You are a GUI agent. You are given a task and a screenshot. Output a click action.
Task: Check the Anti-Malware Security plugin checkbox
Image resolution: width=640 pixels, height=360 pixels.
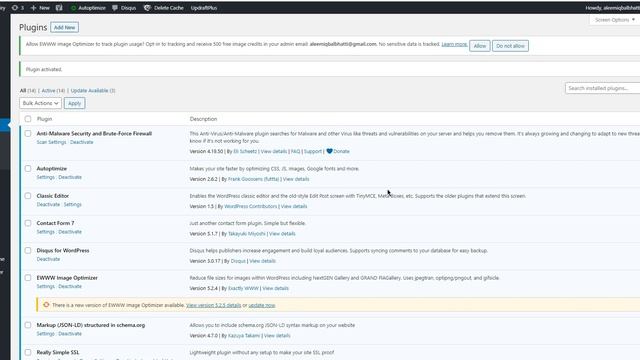(28, 133)
